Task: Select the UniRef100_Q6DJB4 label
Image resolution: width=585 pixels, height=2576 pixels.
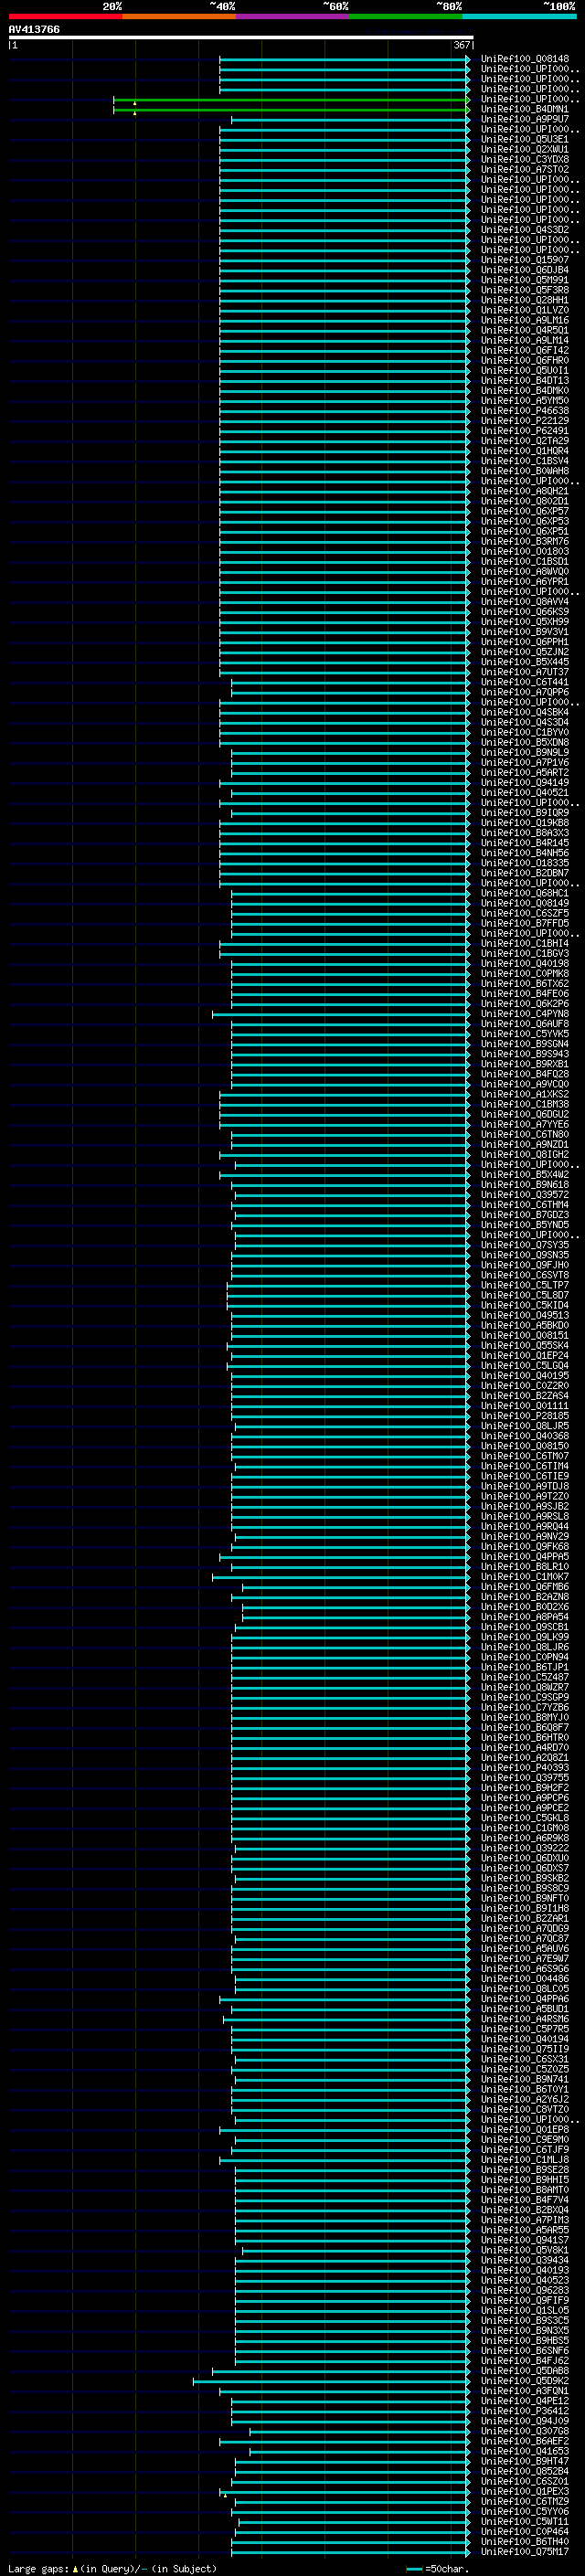Action: 525,270
